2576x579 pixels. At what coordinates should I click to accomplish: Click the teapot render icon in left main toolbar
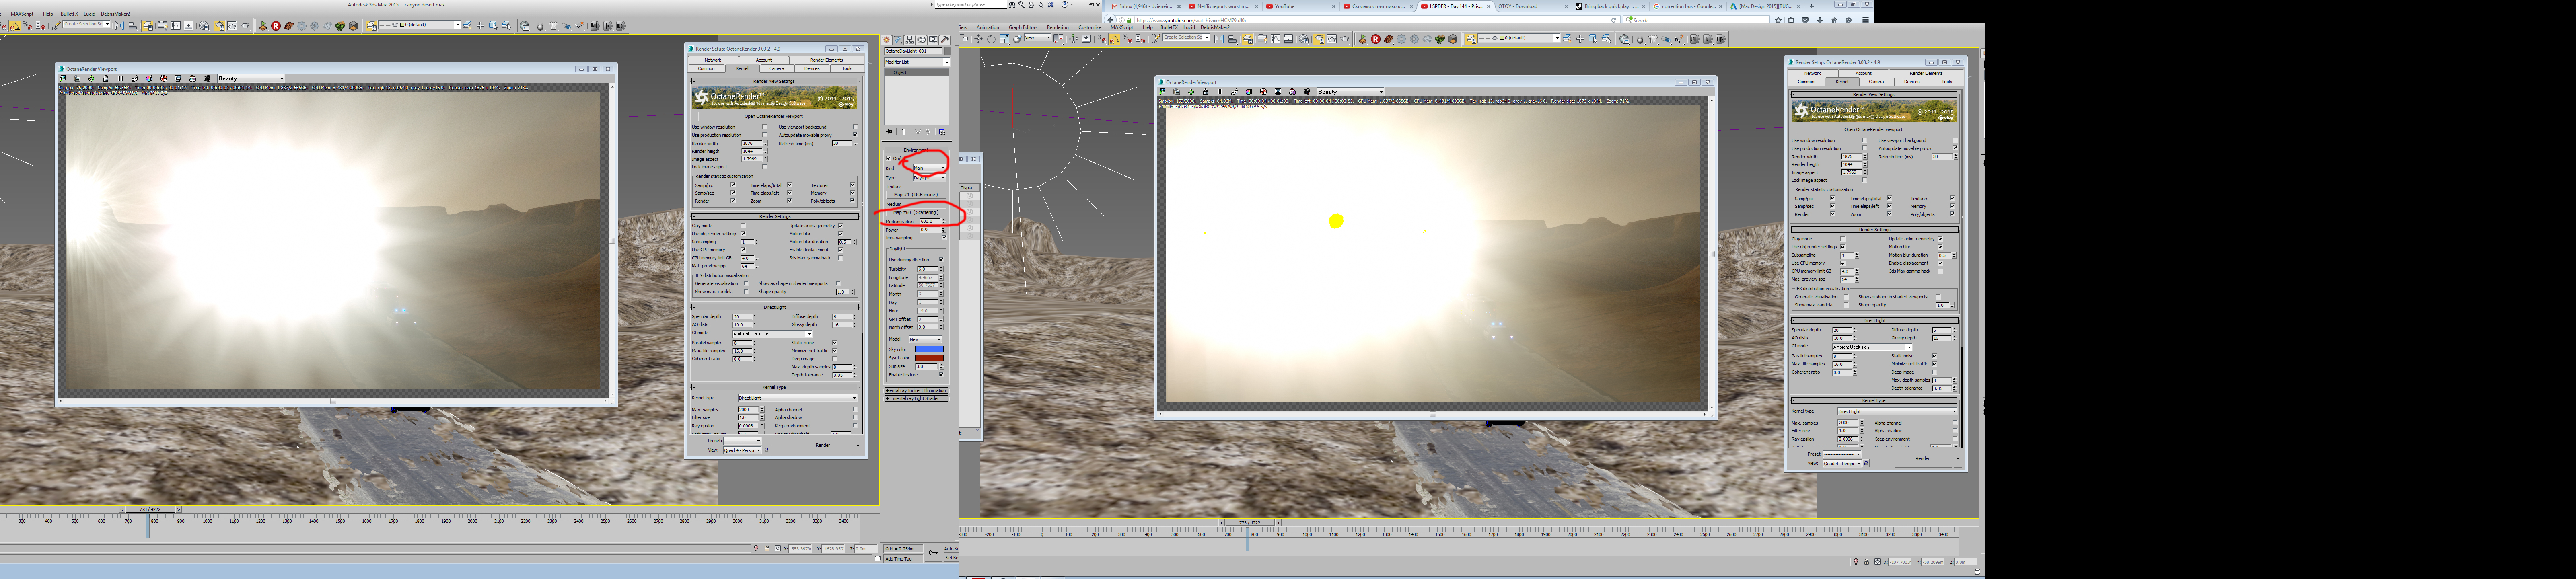245,25
